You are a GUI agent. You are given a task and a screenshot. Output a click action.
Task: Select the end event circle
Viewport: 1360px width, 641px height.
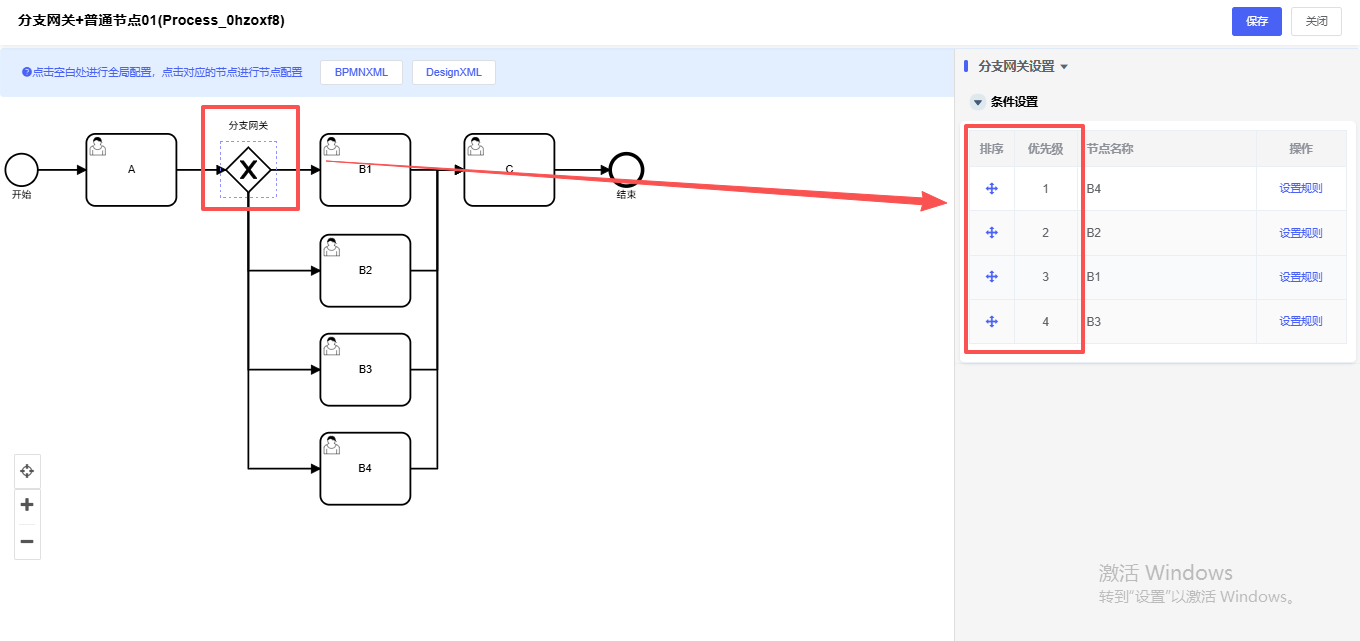point(627,170)
